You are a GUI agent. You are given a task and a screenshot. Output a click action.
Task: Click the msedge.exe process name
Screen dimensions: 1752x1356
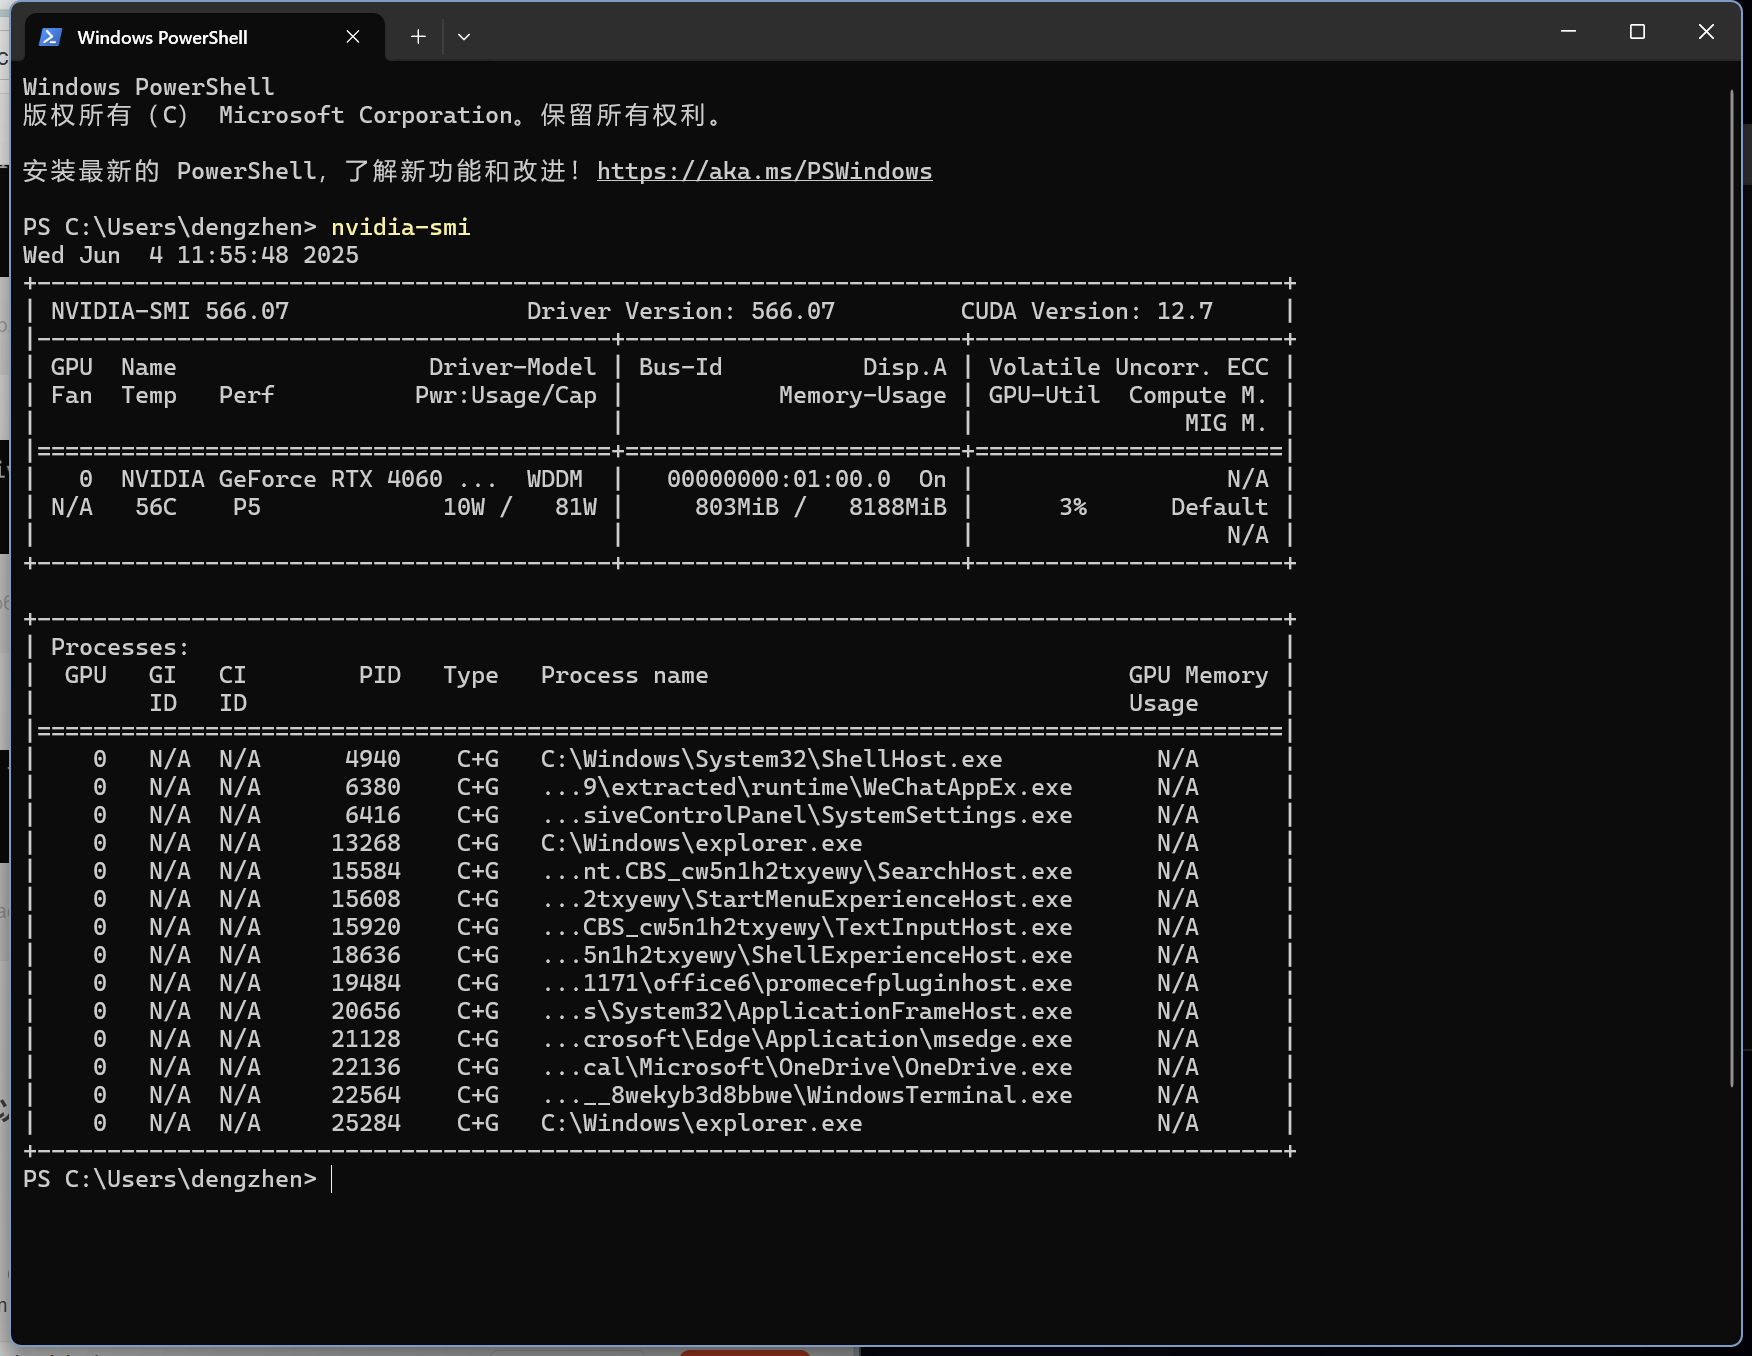click(x=807, y=1039)
